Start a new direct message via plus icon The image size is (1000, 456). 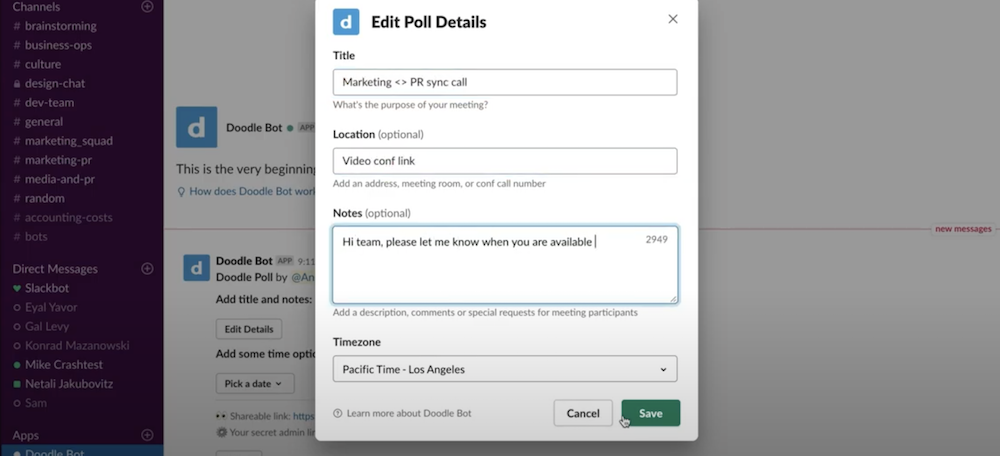click(x=147, y=268)
